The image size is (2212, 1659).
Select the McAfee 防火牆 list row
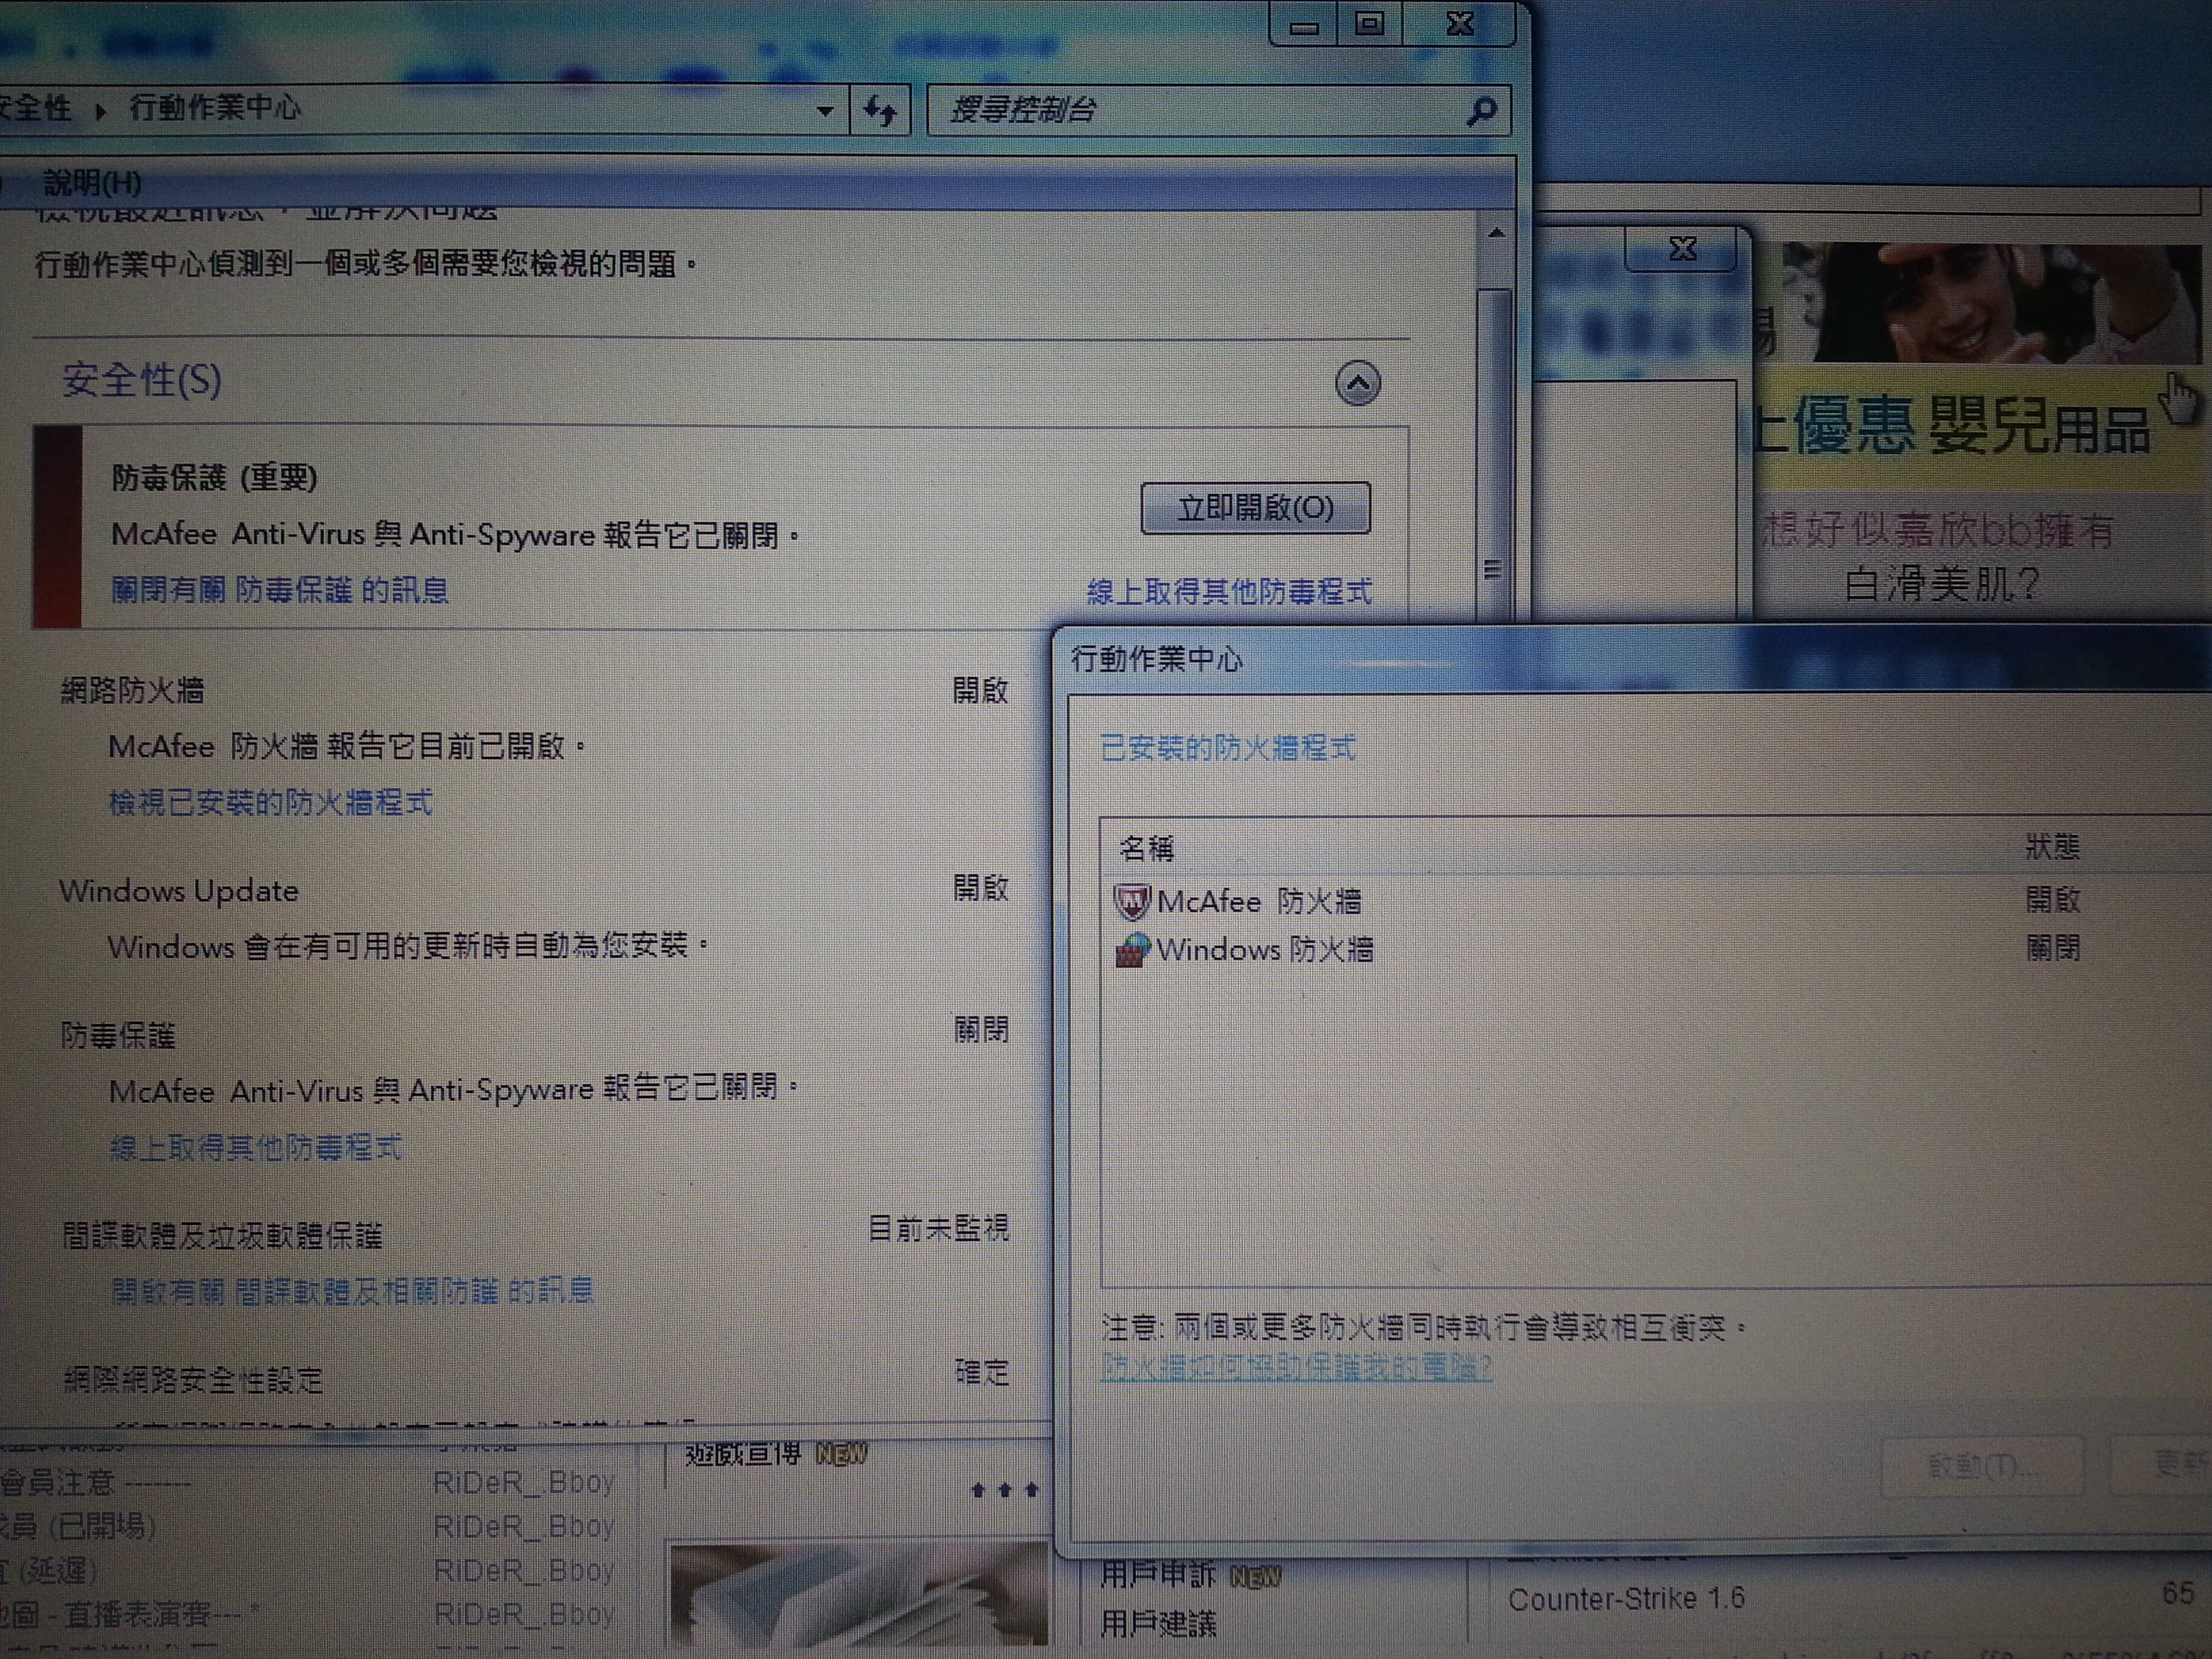click(1260, 902)
